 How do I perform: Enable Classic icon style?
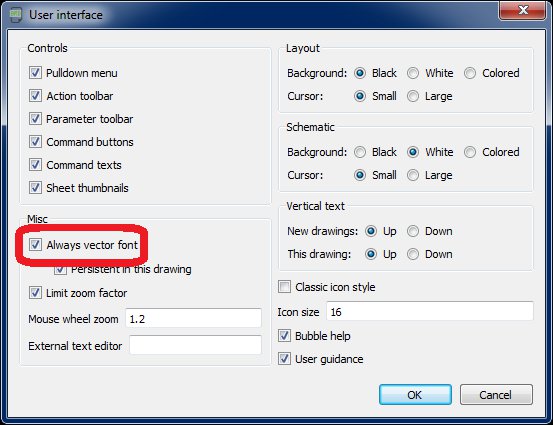pyautogui.click(x=284, y=287)
